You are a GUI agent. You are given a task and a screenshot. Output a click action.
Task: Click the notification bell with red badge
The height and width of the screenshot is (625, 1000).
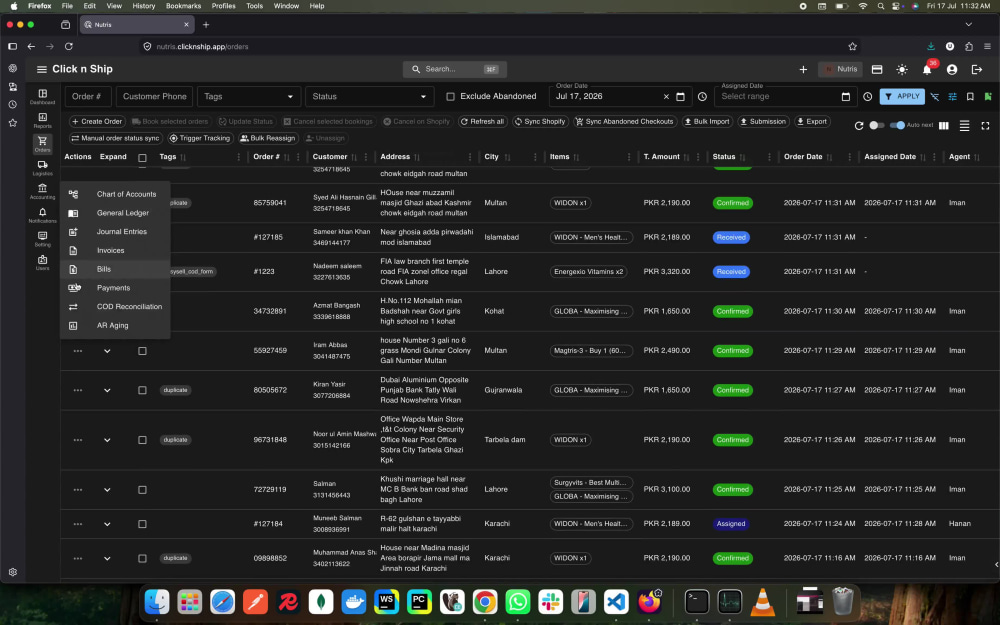point(927,70)
